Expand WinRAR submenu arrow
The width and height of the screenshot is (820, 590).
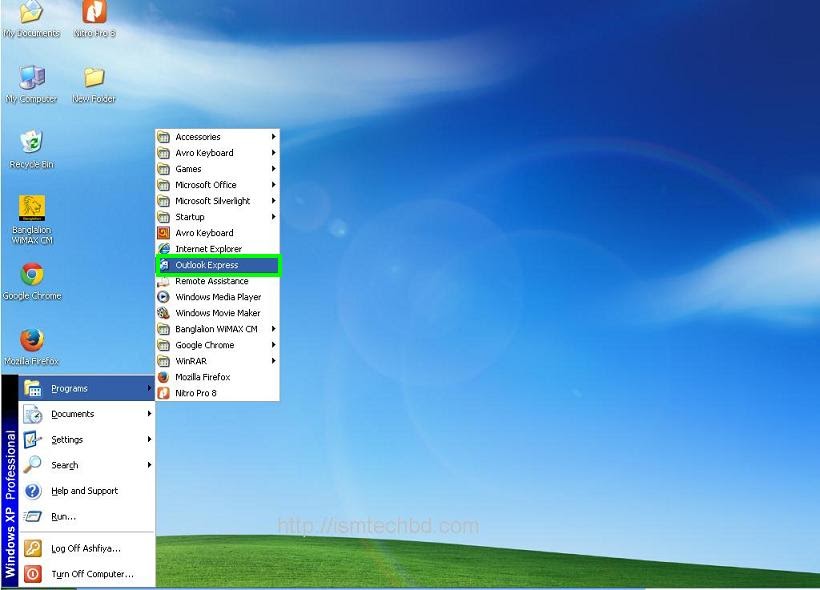coord(274,361)
